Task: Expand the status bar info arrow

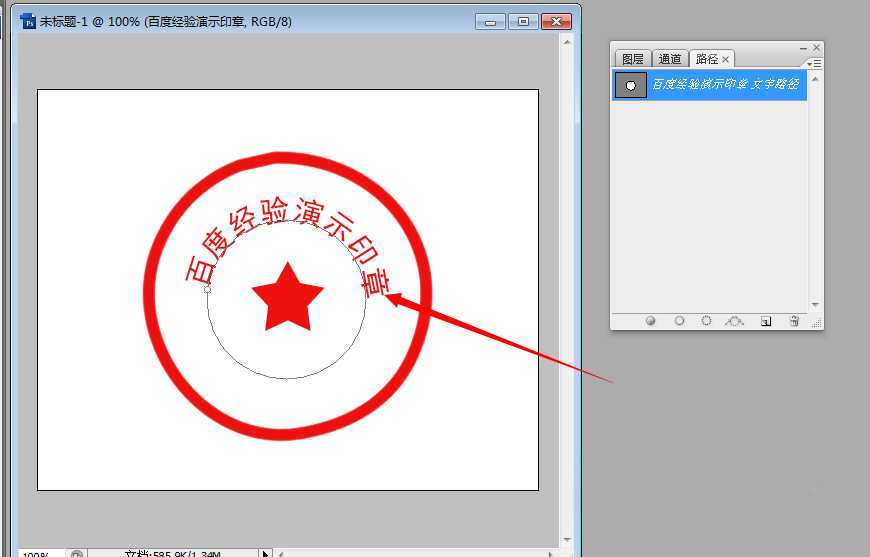Action: click(265, 553)
